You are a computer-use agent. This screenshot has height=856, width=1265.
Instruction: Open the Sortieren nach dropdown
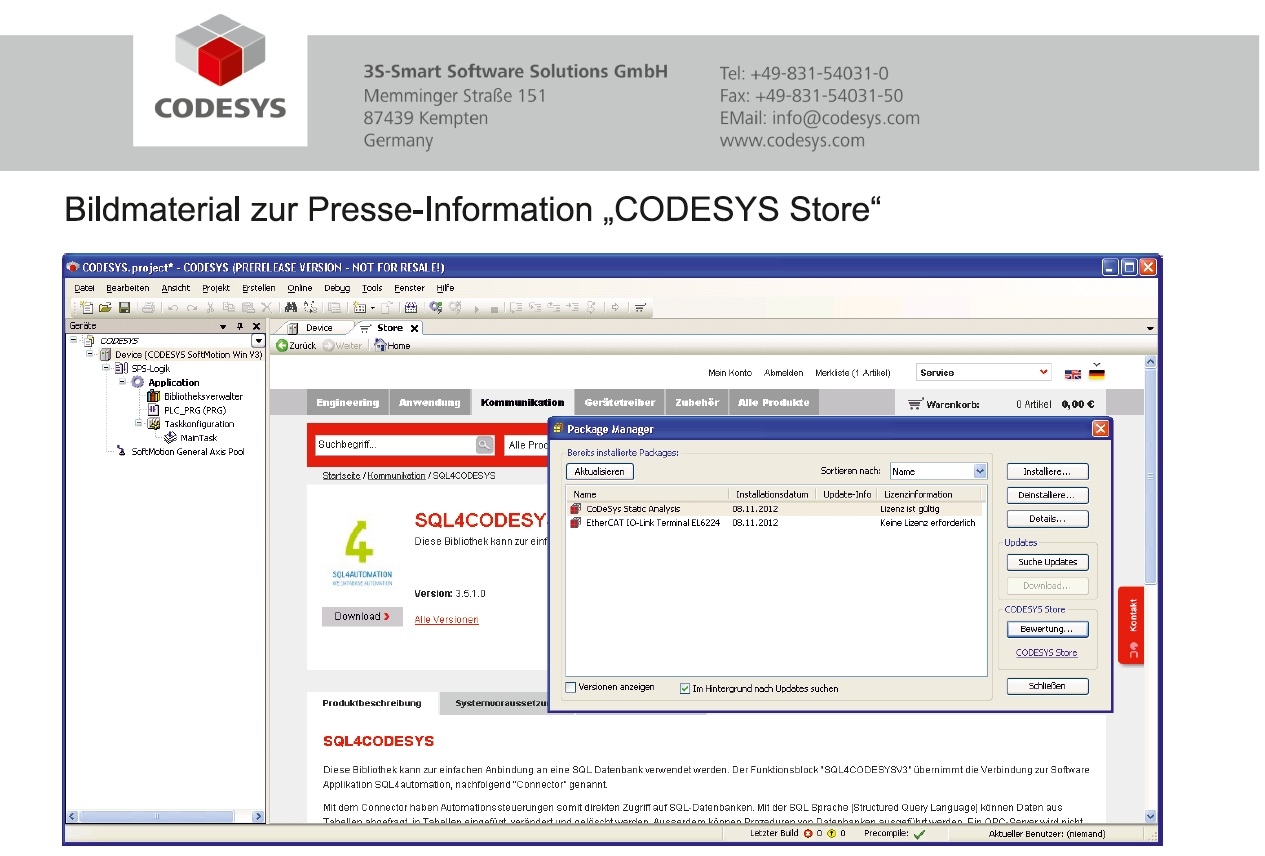click(979, 470)
